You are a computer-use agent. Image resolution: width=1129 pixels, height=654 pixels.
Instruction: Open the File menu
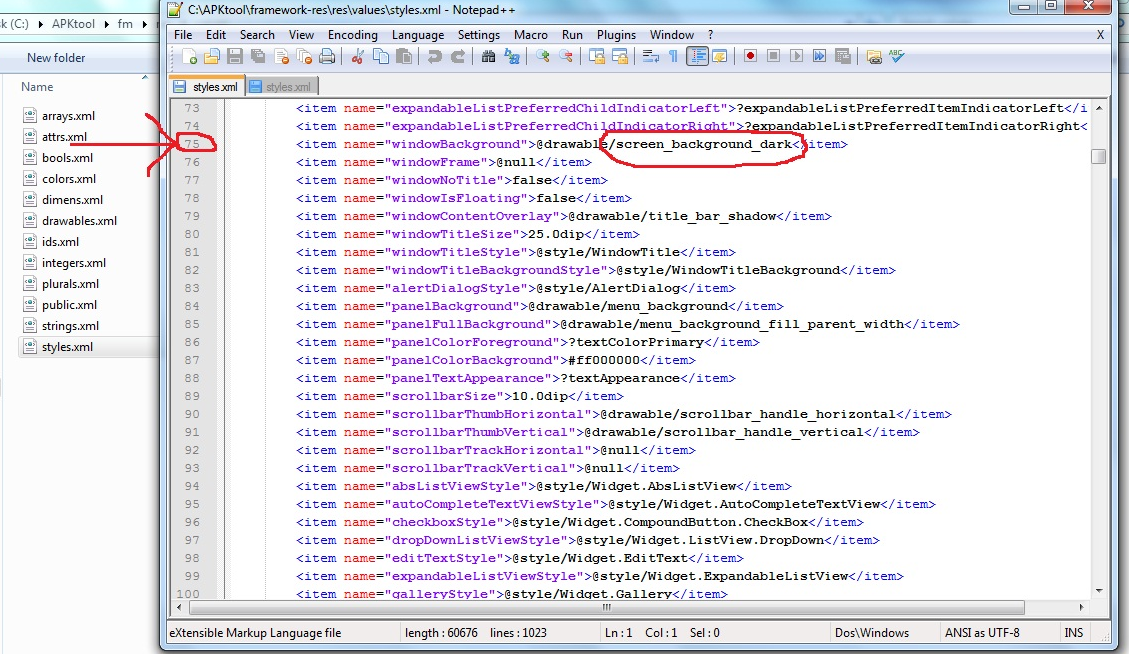pyautogui.click(x=183, y=35)
